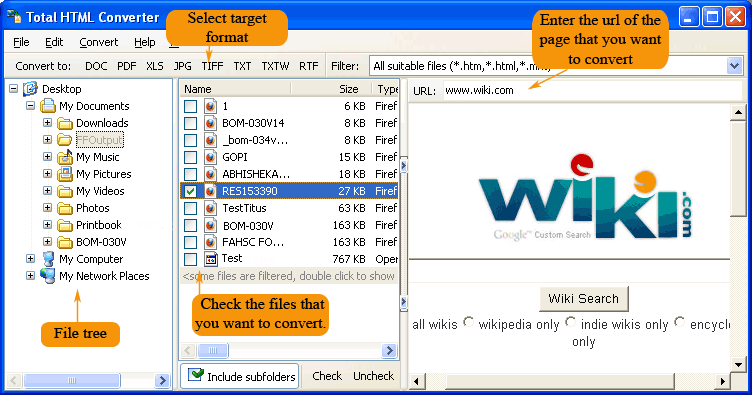Collapse the Desktop tree node
Viewport: 752px width, 395px height.
coord(13,89)
